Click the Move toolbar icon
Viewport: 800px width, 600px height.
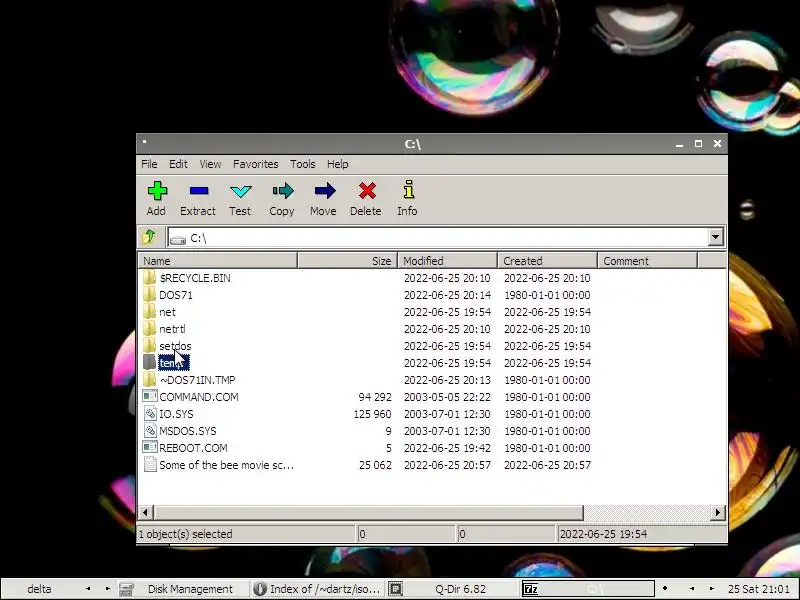324,191
